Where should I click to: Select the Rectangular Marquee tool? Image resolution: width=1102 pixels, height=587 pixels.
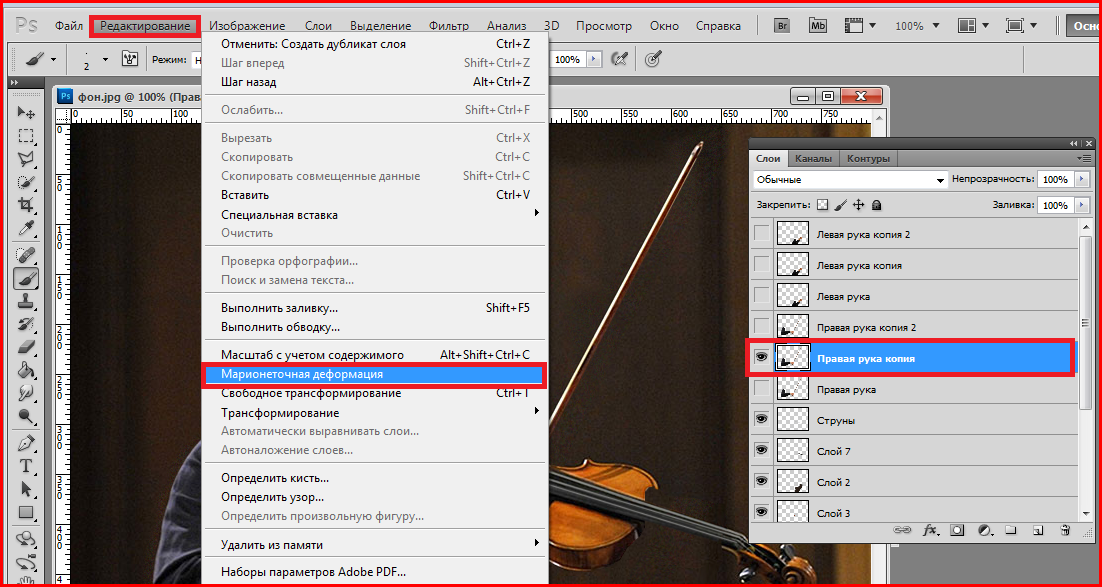coord(26,136)
